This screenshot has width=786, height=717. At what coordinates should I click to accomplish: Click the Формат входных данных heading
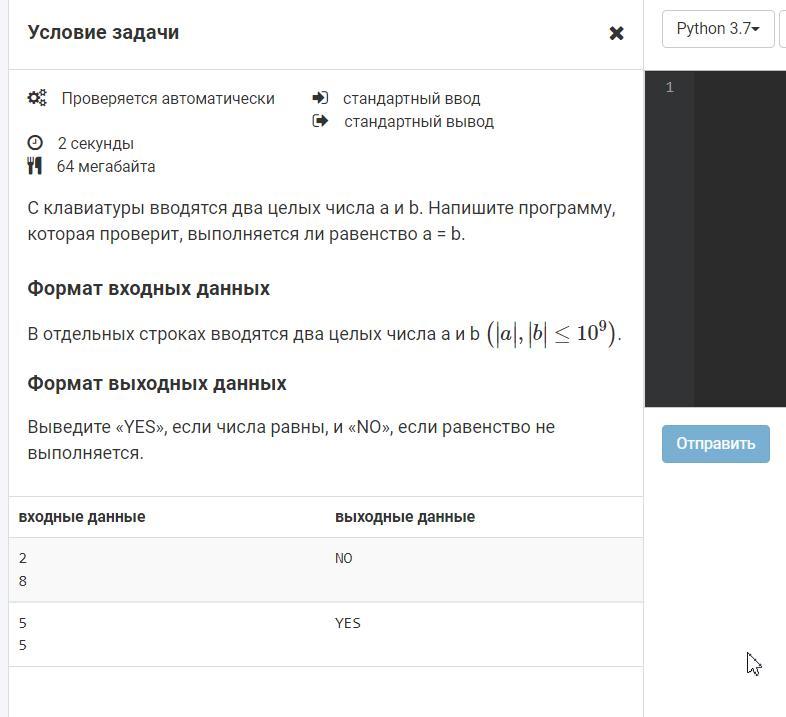148,288
